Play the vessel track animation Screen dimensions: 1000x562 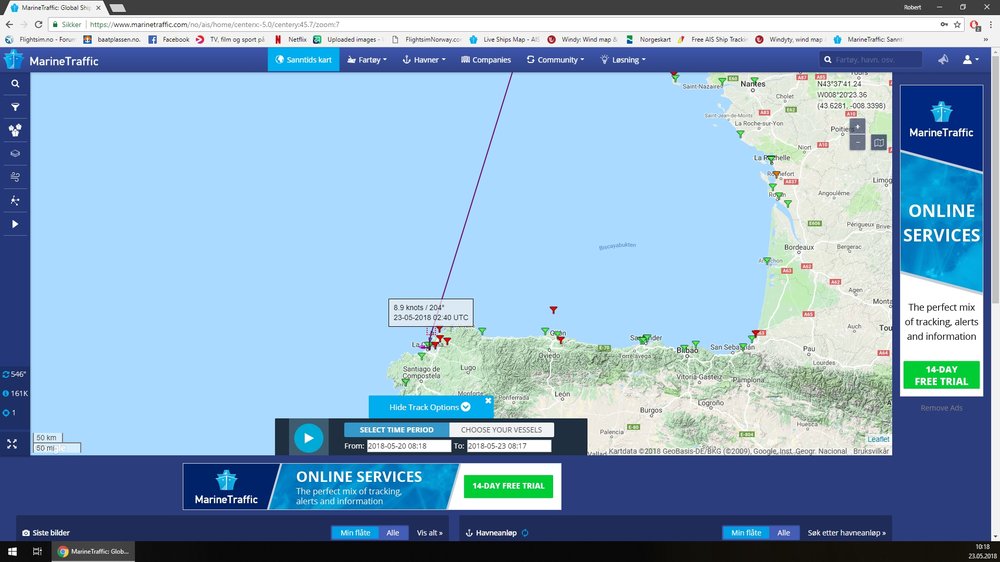(309, 438)
